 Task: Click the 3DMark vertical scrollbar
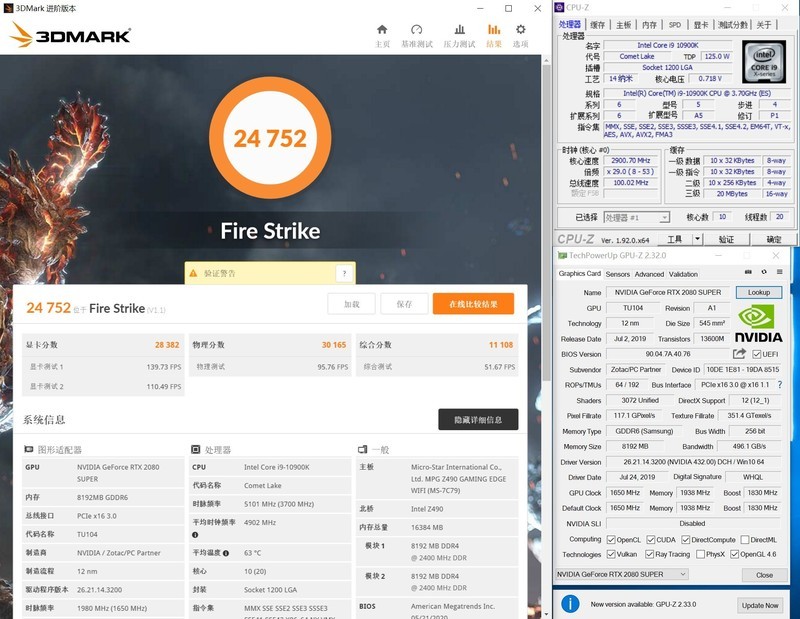tap(546, 222)
